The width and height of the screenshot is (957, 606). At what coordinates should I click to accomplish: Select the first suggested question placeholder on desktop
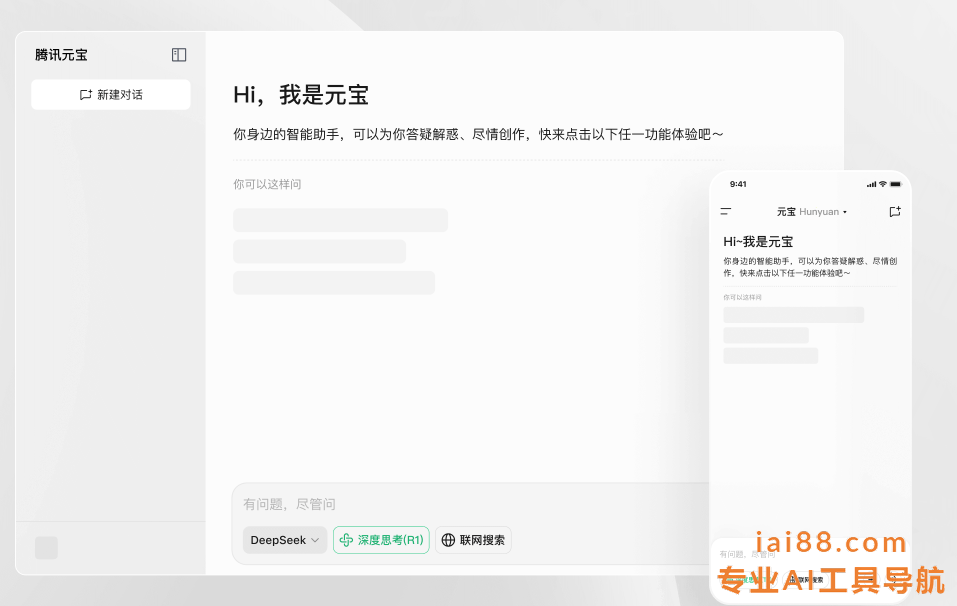[x=341, y=220]
